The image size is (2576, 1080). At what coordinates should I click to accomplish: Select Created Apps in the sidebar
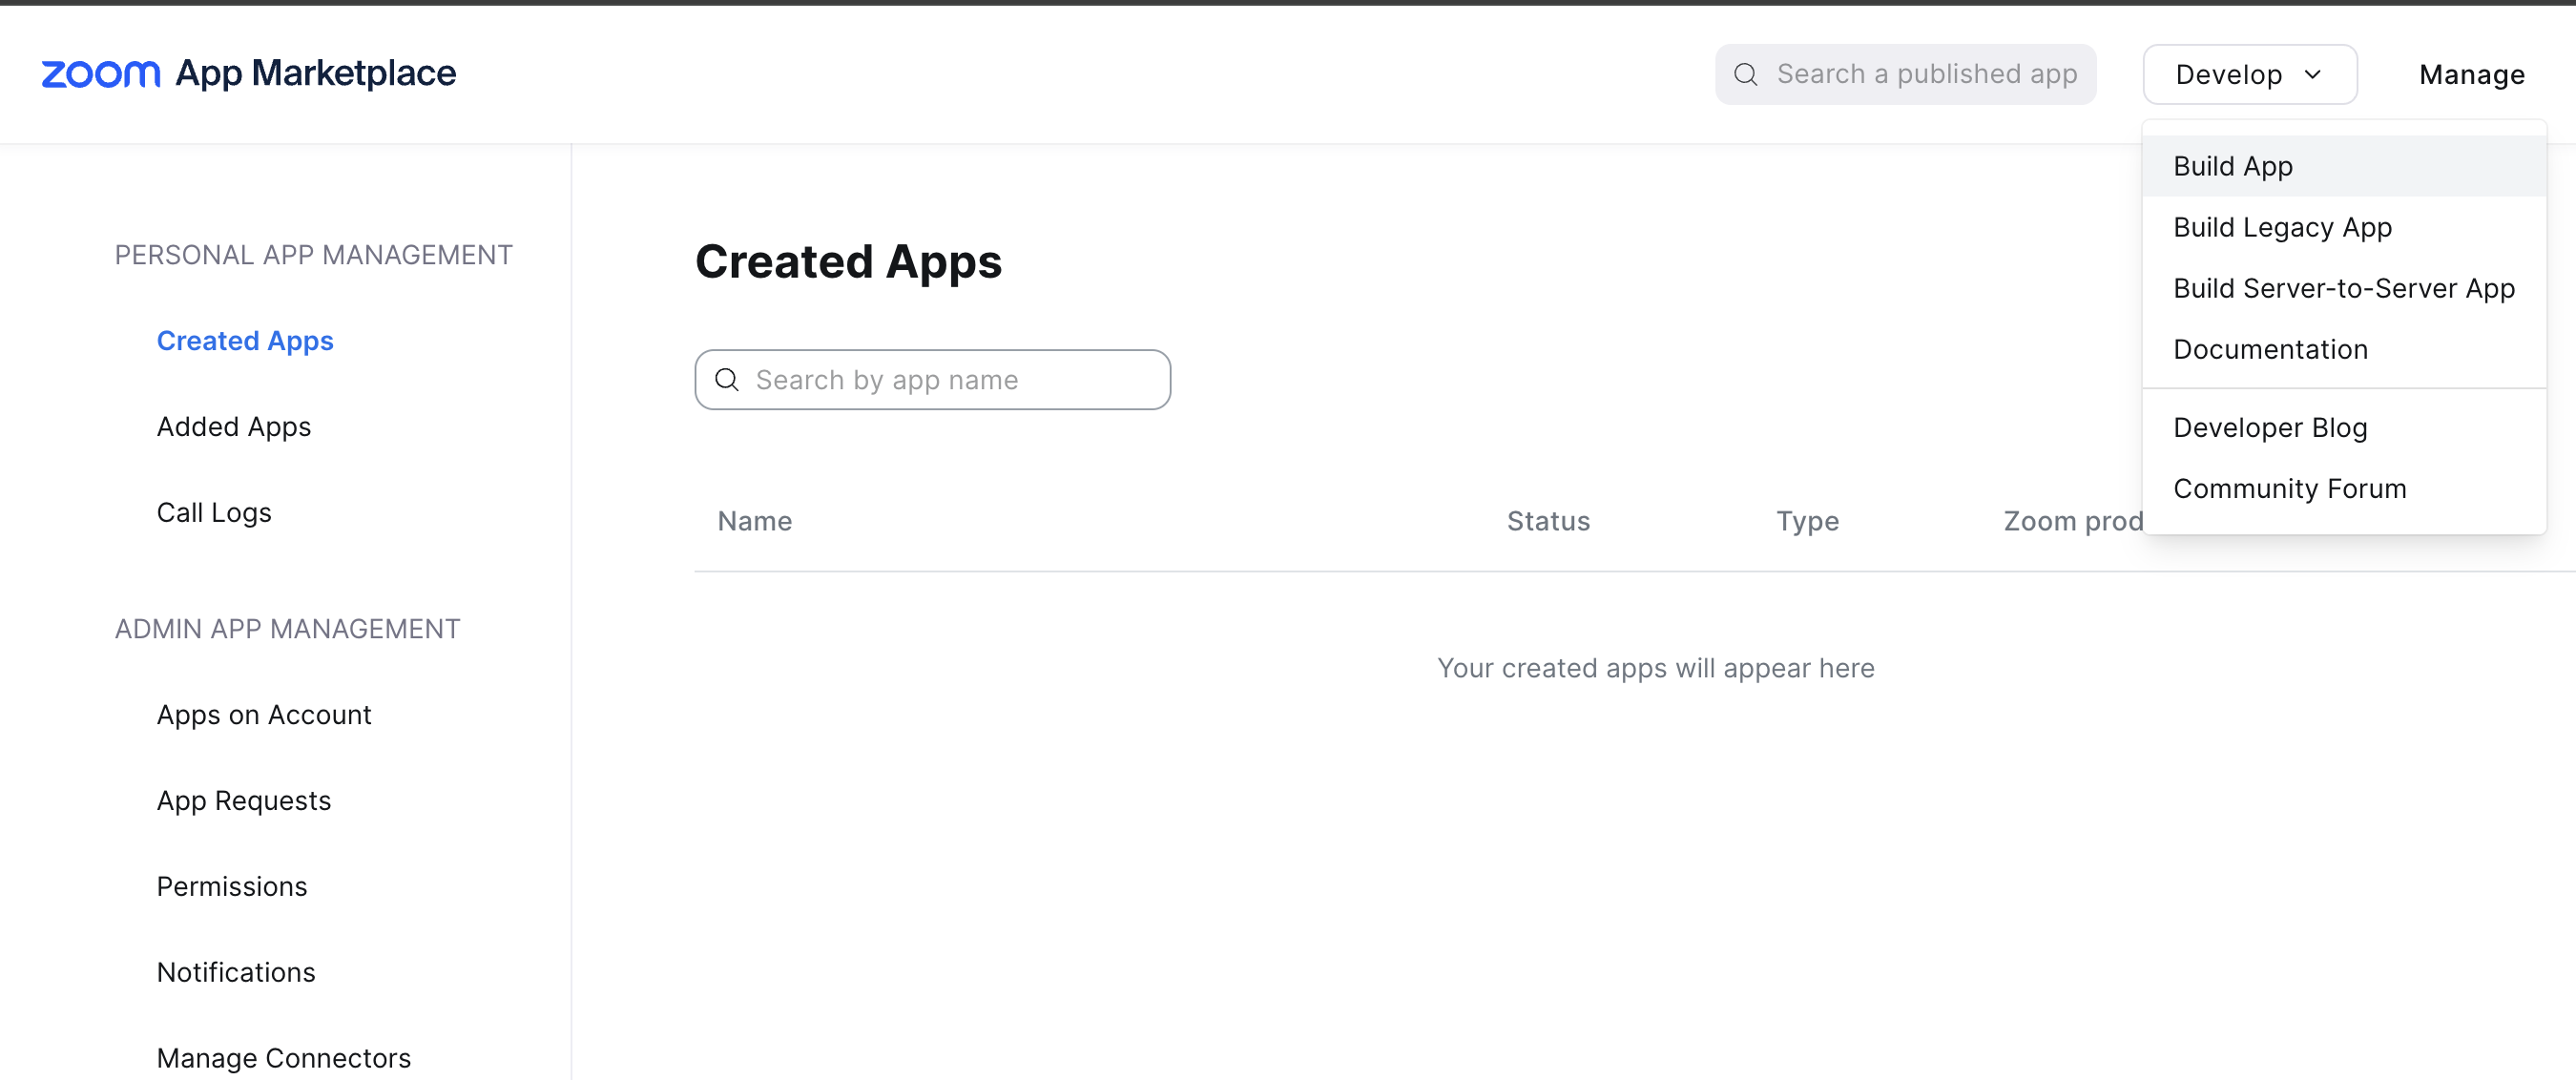pyautogui.click(x=245, y=341)
